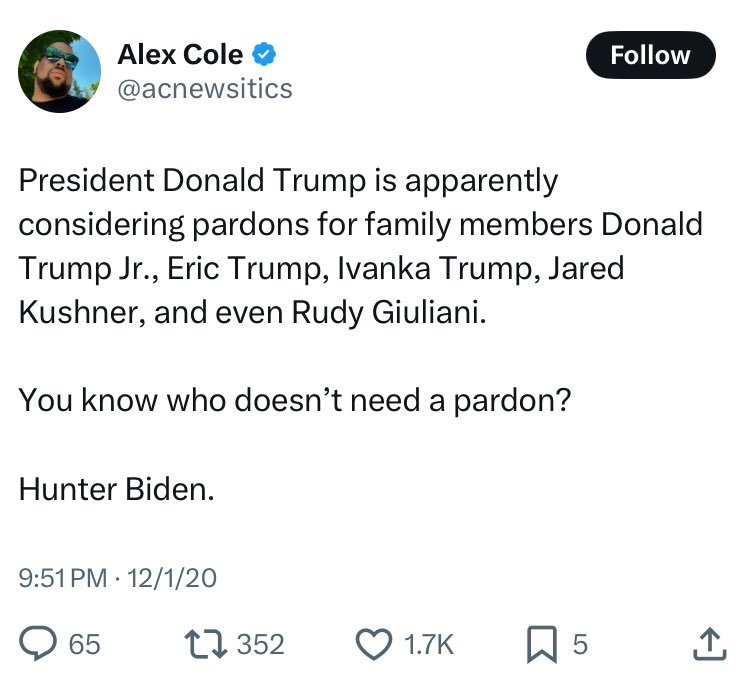Click the Alex Cole display name
This screenshot has width=749, height=693.
(x=180, y=55)
